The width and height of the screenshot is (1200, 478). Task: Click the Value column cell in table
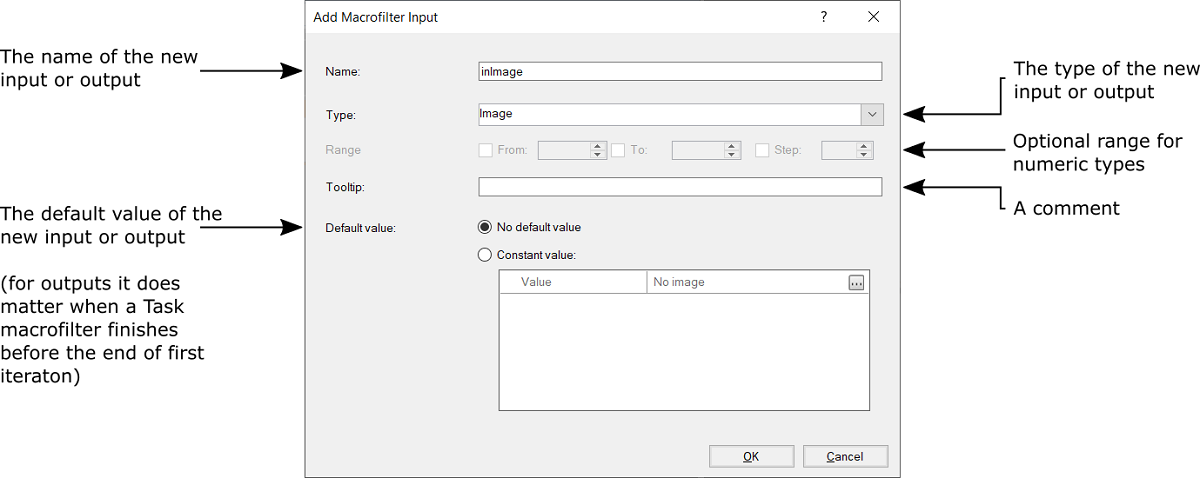573,283
